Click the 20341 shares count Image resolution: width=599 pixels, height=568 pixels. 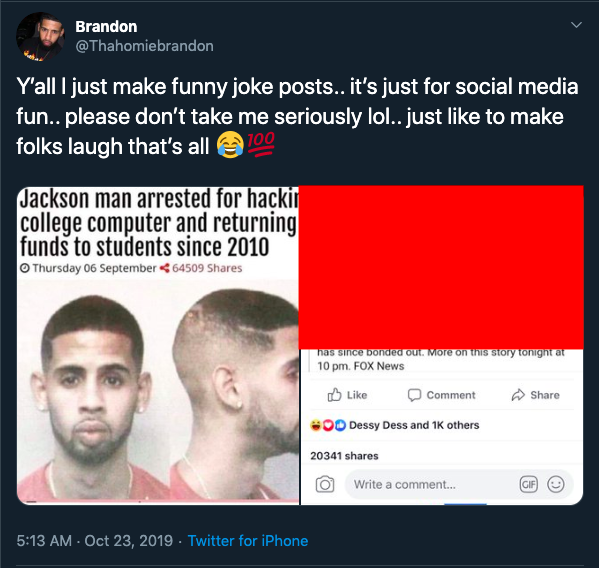tap(344, 456)
